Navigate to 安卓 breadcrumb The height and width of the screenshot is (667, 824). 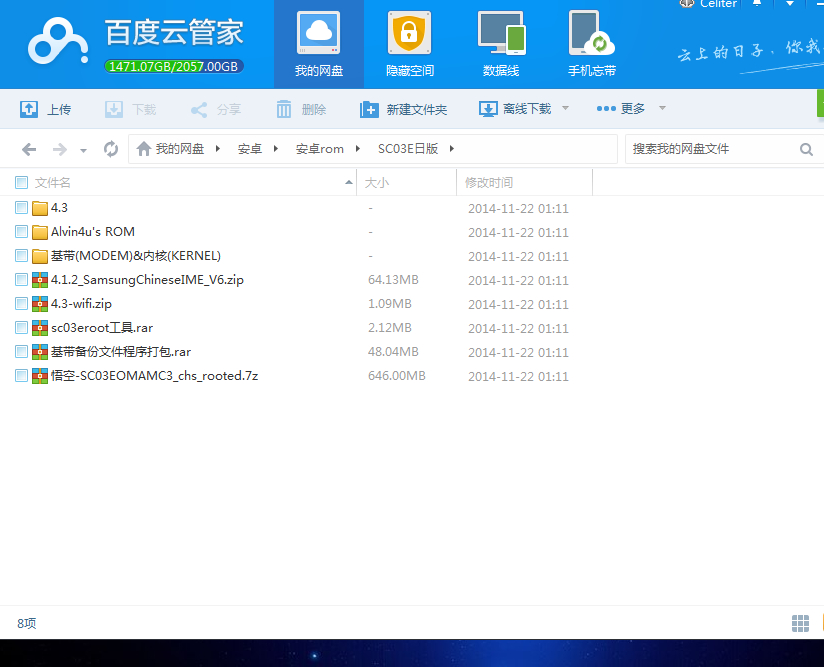click(x=250, y=149)
